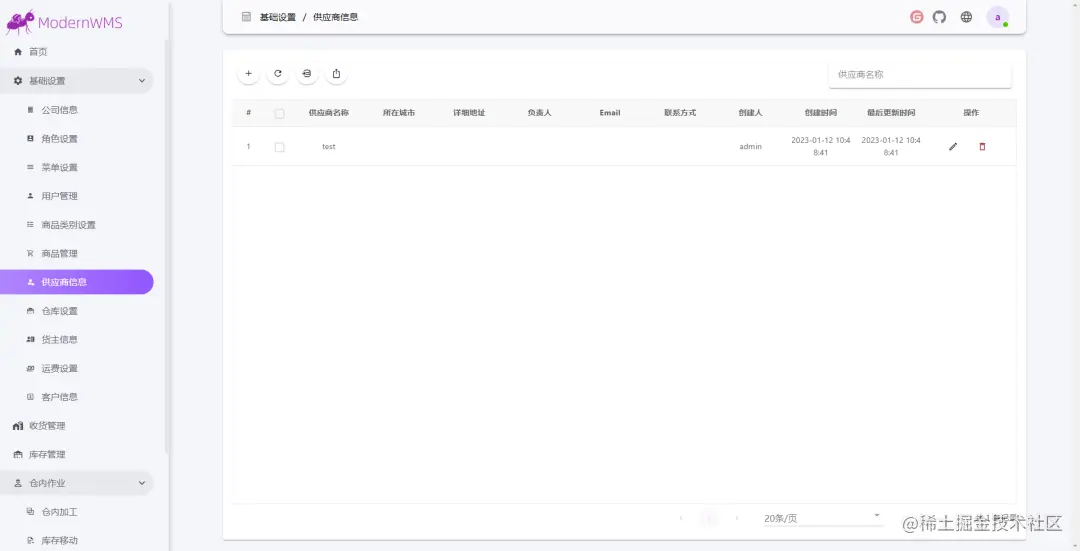Click the globe language switch icon
This screenshot has height=551, width=1080.
click(966, 17)
